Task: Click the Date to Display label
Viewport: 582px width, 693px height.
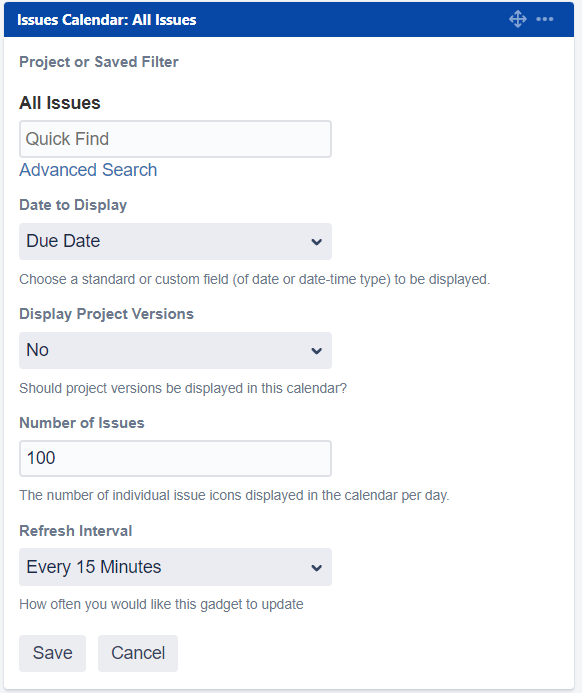Action: [73, 205]
